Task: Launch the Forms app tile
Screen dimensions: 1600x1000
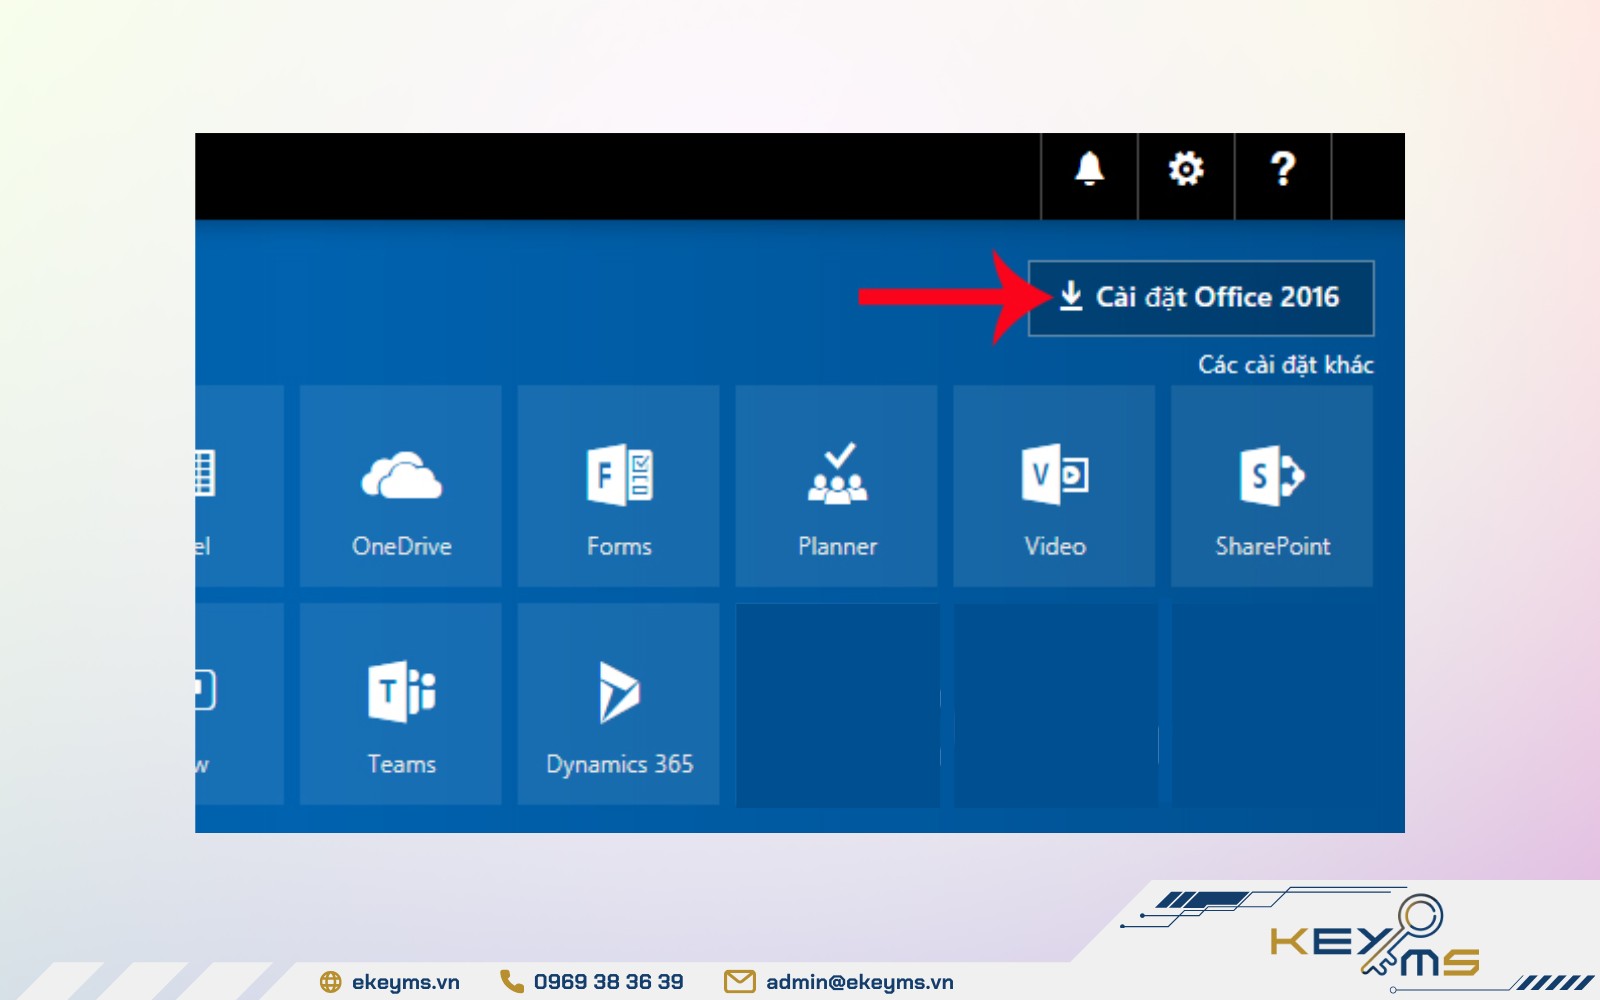Action: 619,486
